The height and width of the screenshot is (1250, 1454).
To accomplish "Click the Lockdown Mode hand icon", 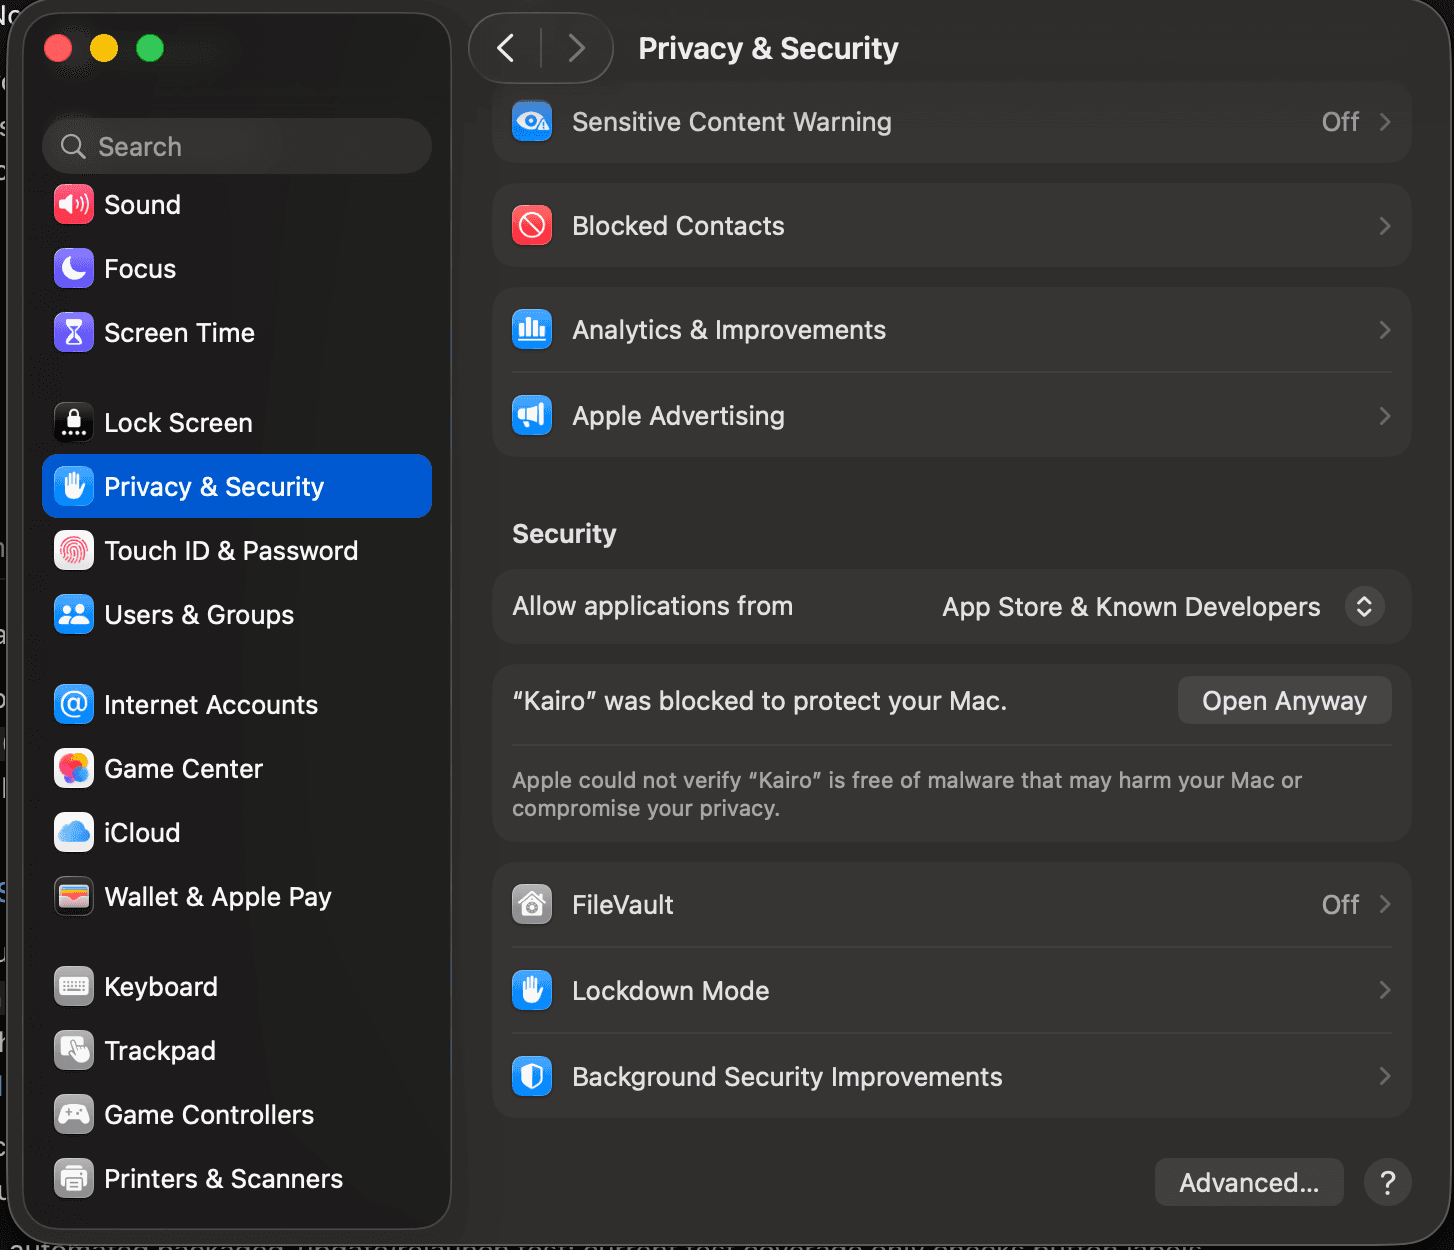I will tap(532, 991).
